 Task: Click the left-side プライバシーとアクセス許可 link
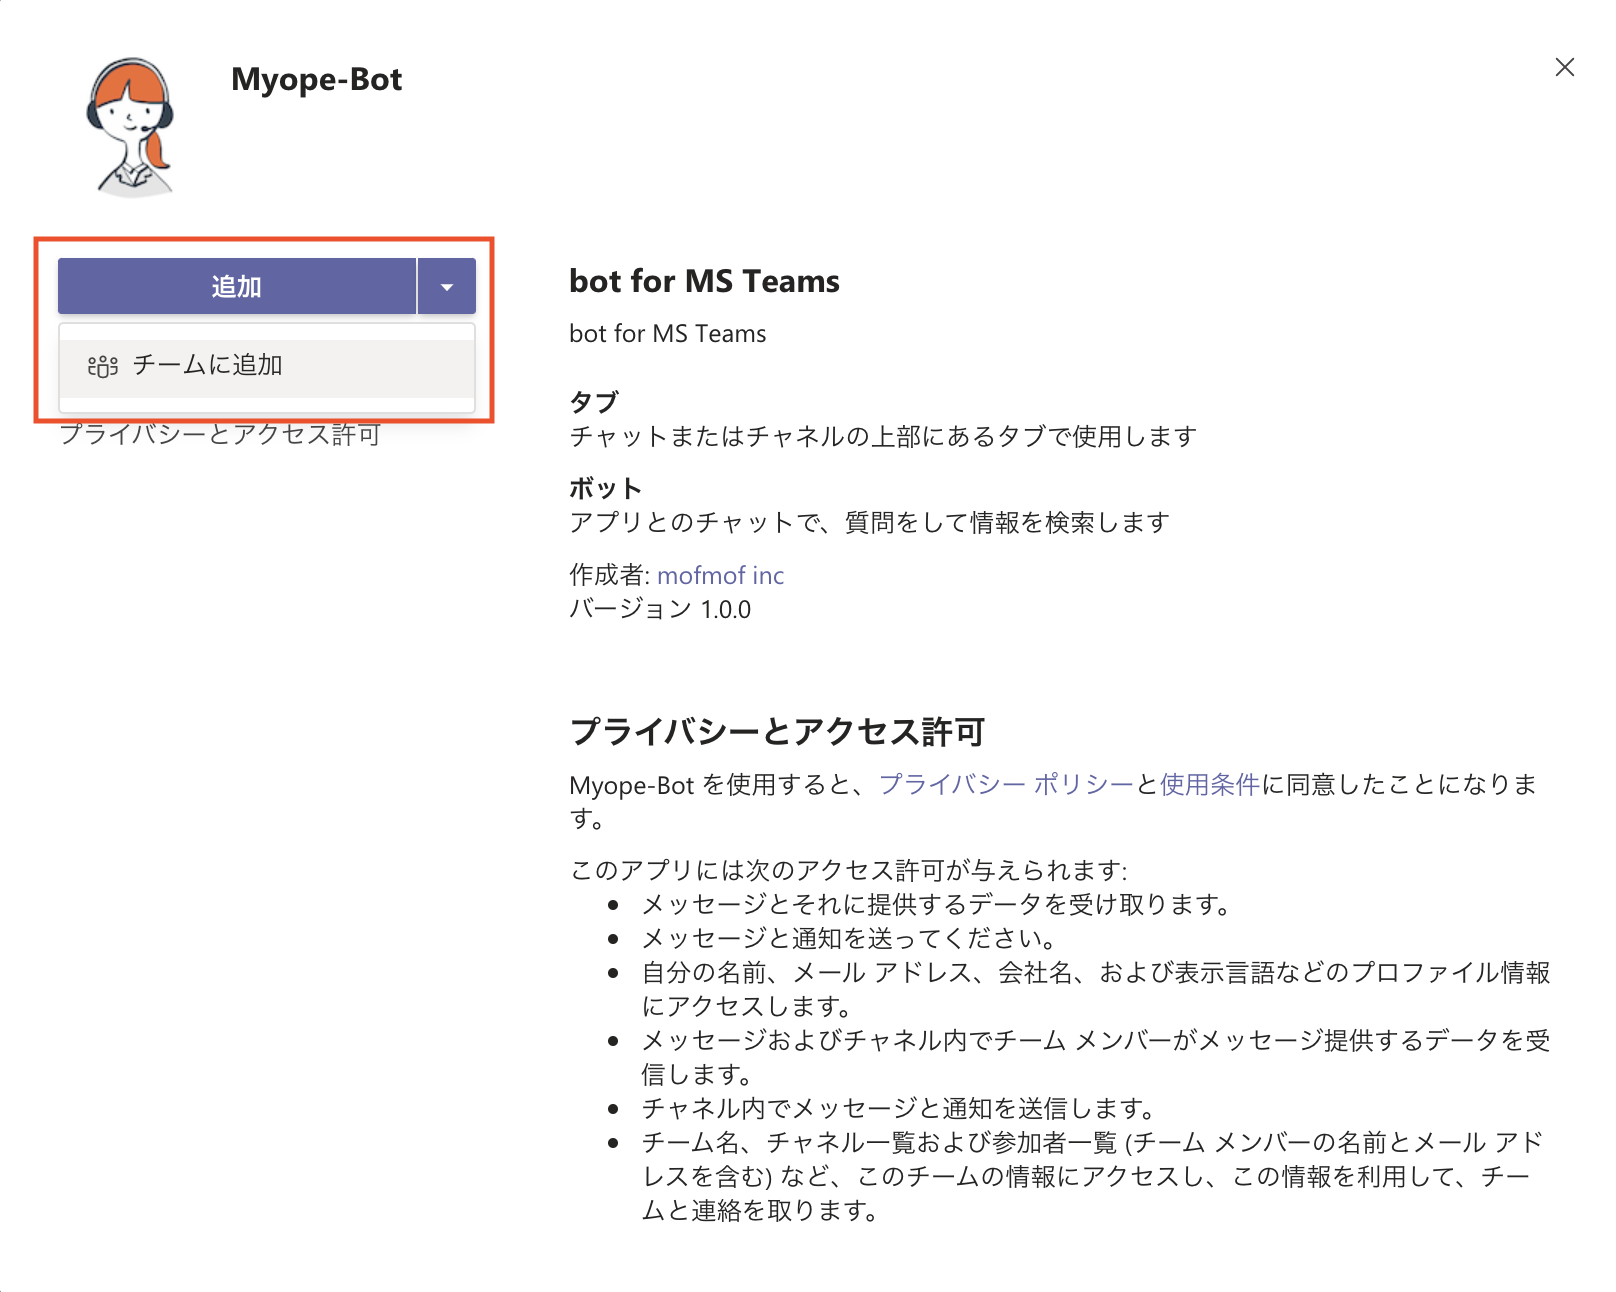tap(220, 435)
